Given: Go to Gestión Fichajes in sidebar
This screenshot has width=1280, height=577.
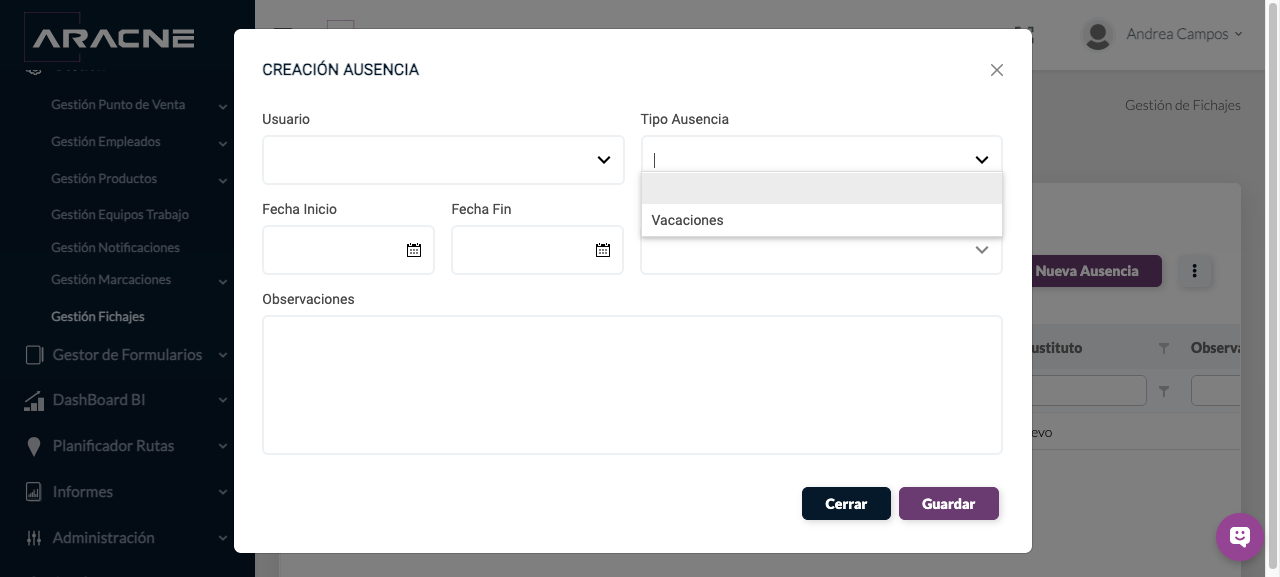Looking at the screenshot, I should 98,316.
